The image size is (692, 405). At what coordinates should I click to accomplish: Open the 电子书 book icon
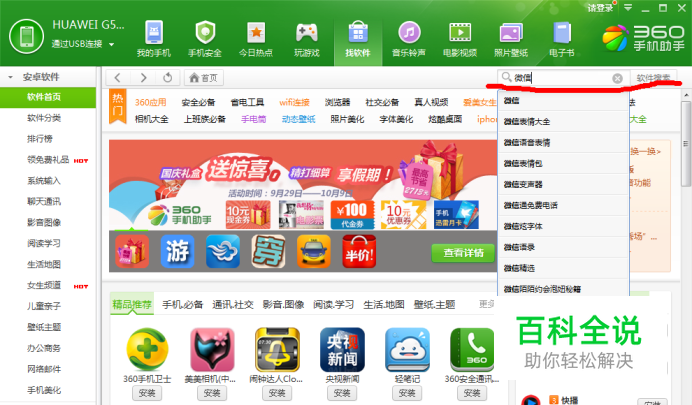point(562,33)
